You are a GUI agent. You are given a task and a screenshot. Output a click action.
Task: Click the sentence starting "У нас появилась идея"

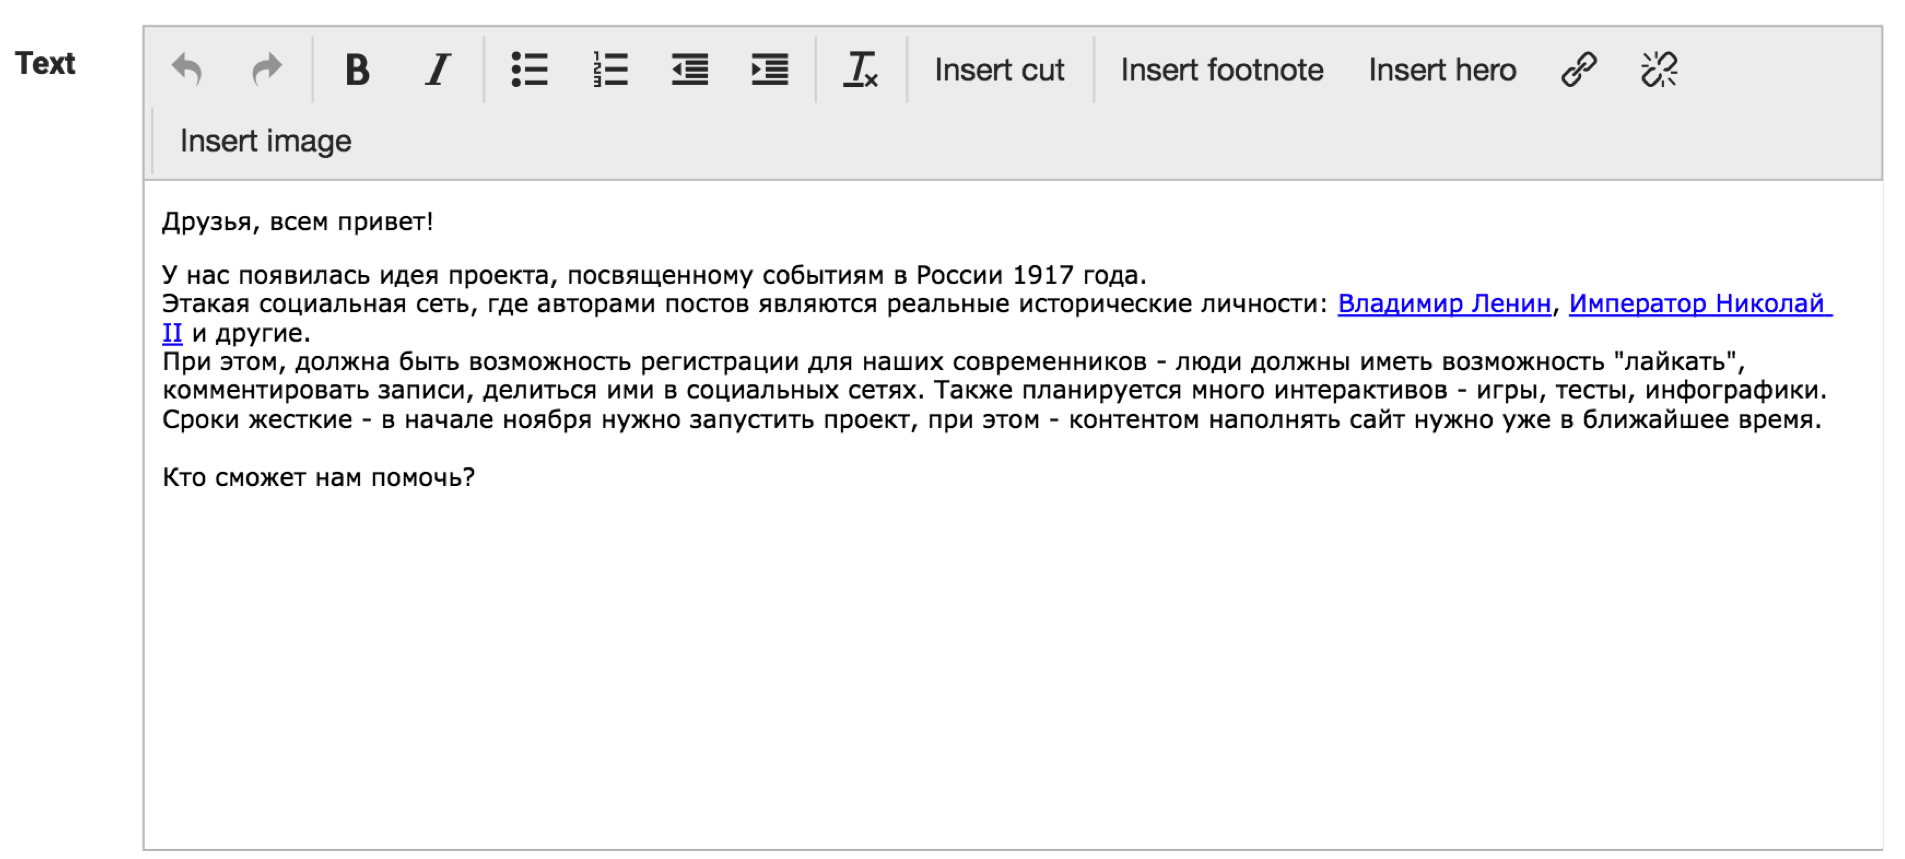654,275
